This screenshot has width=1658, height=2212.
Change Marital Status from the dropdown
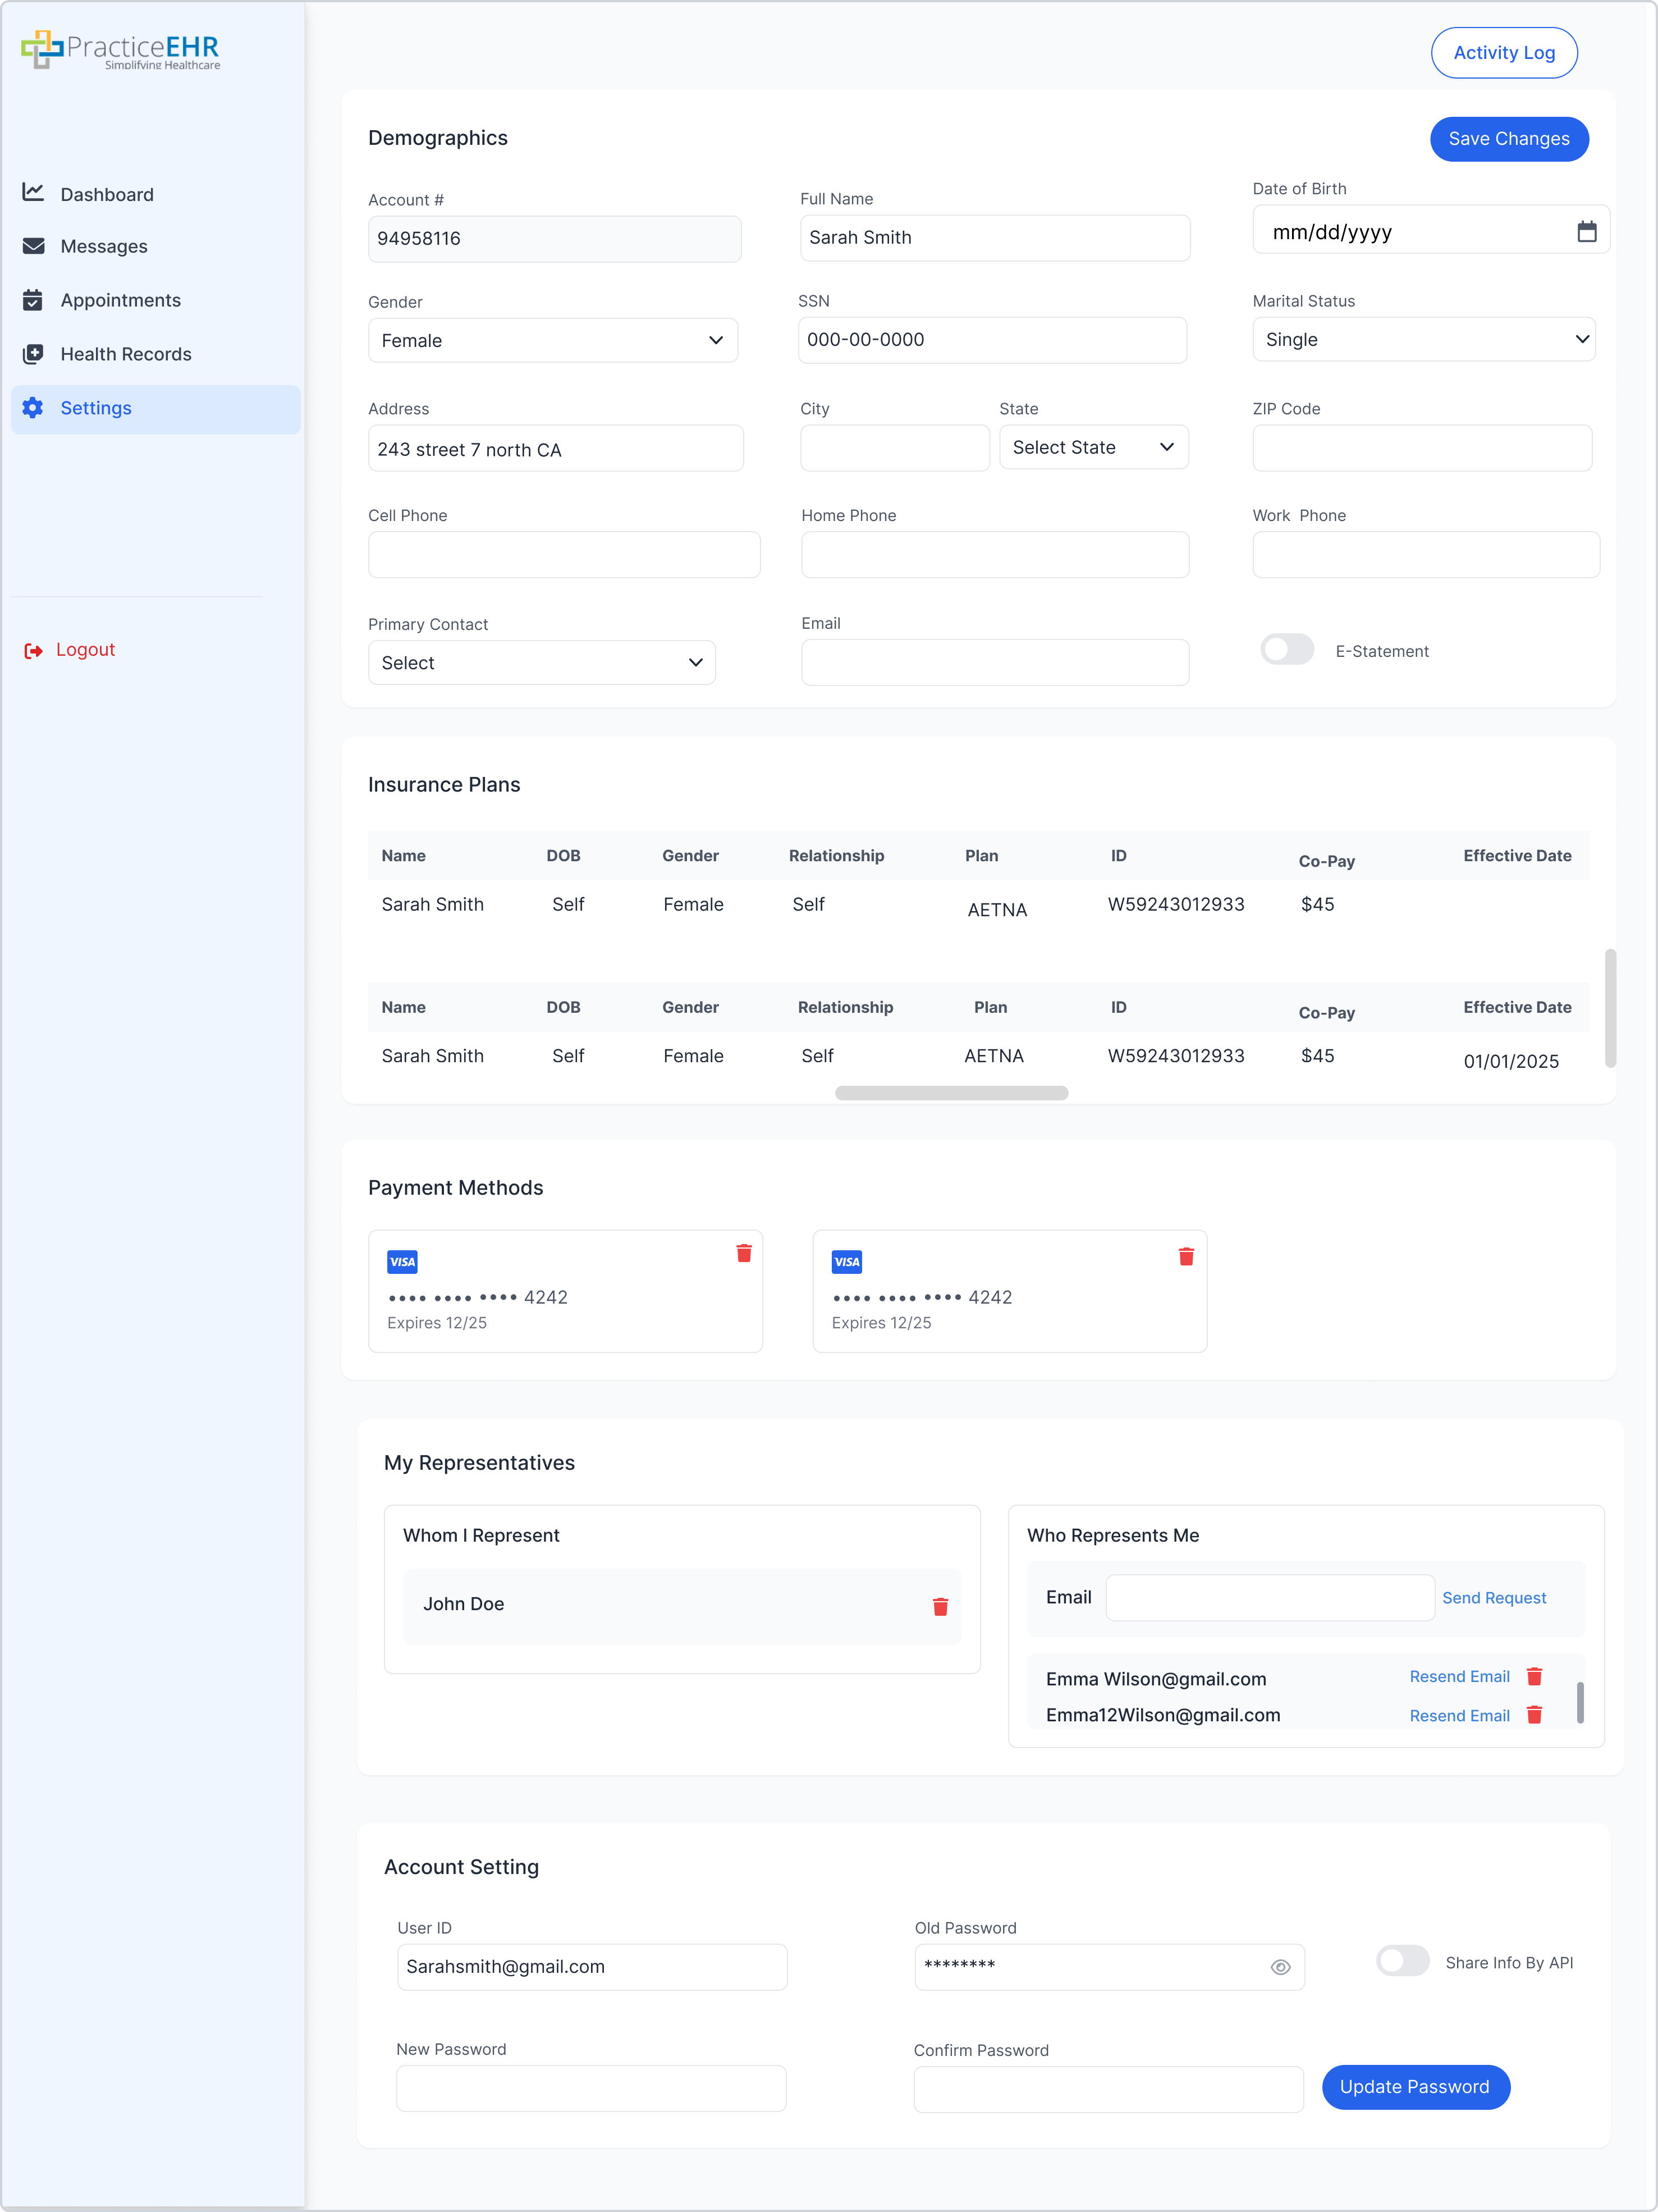point(1424,339)
